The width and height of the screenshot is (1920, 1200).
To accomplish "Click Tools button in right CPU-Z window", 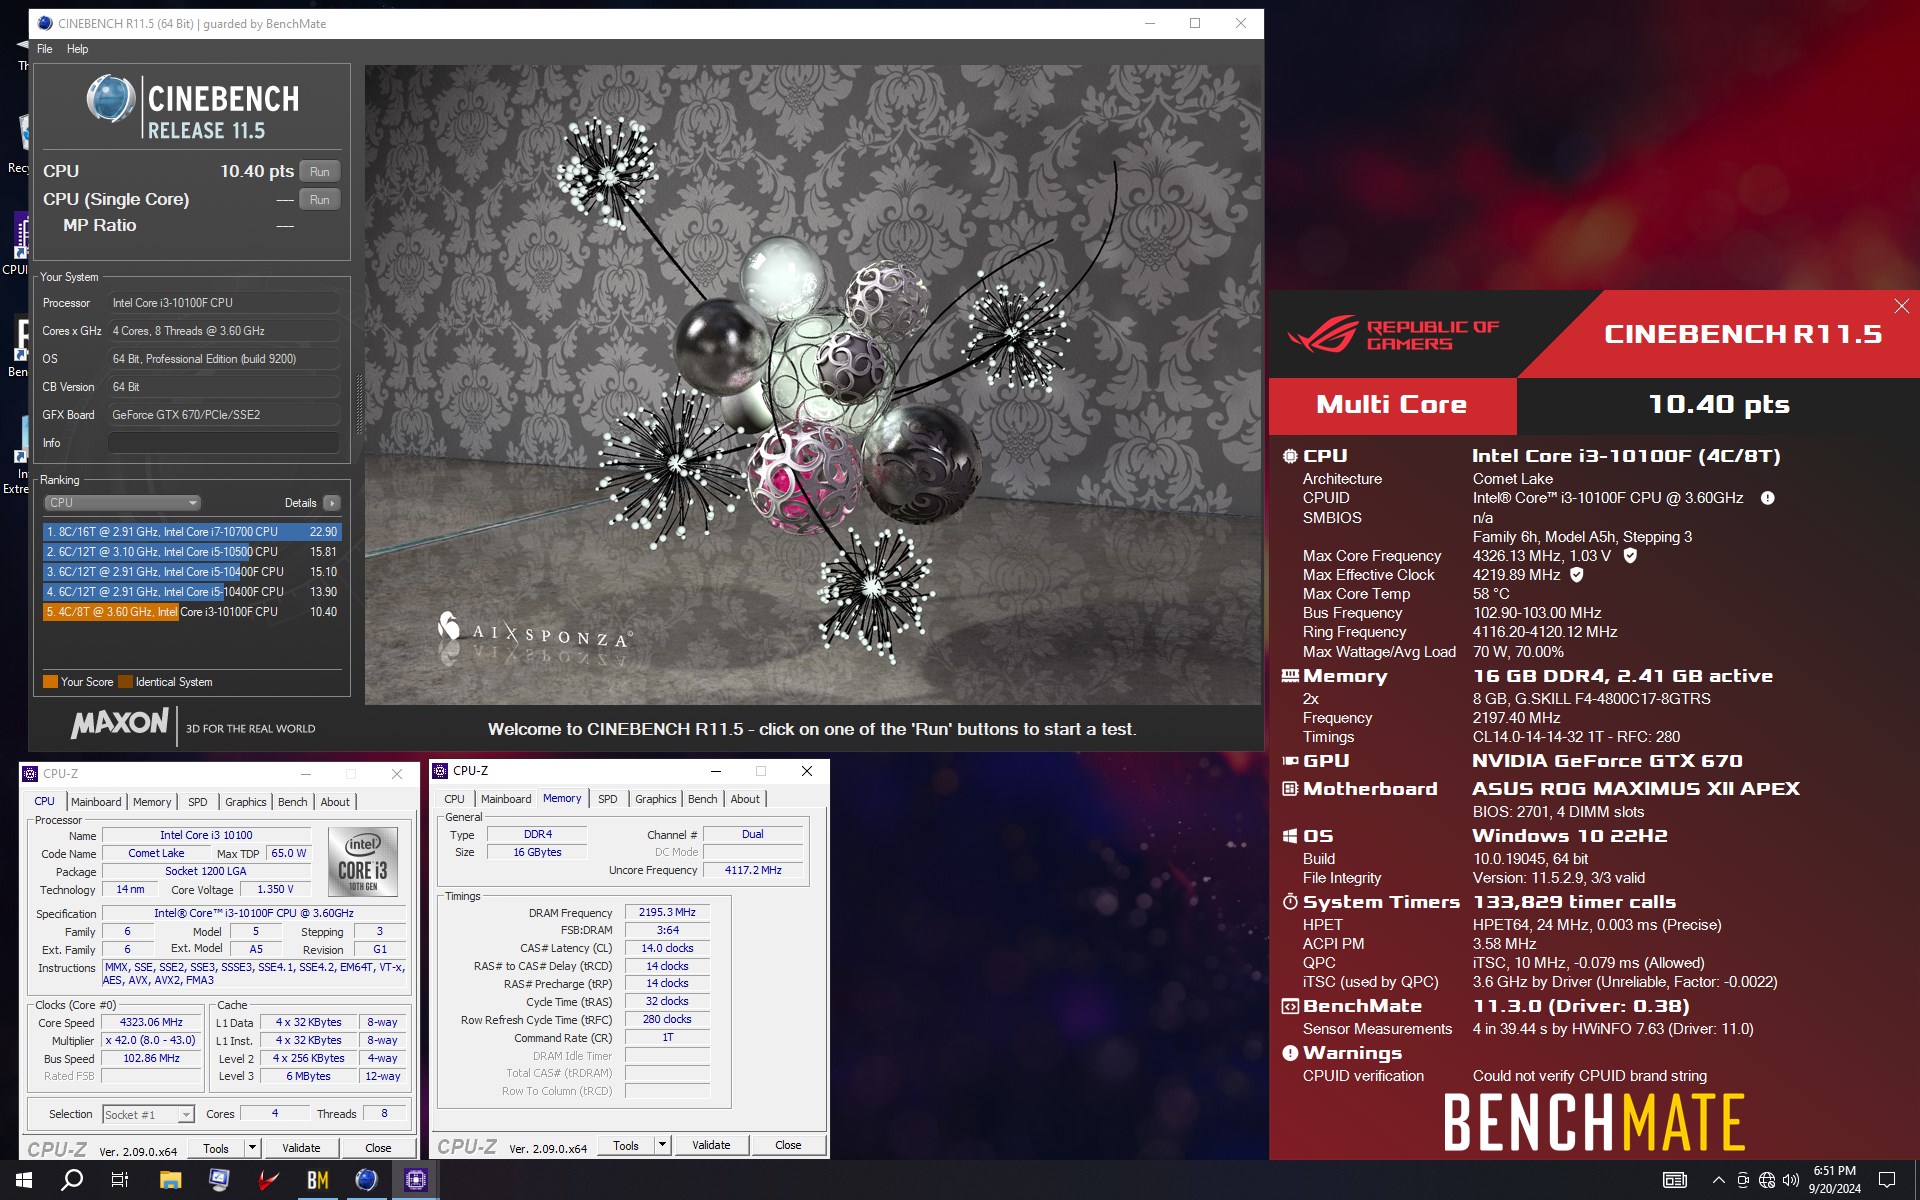I will 626,1145.
